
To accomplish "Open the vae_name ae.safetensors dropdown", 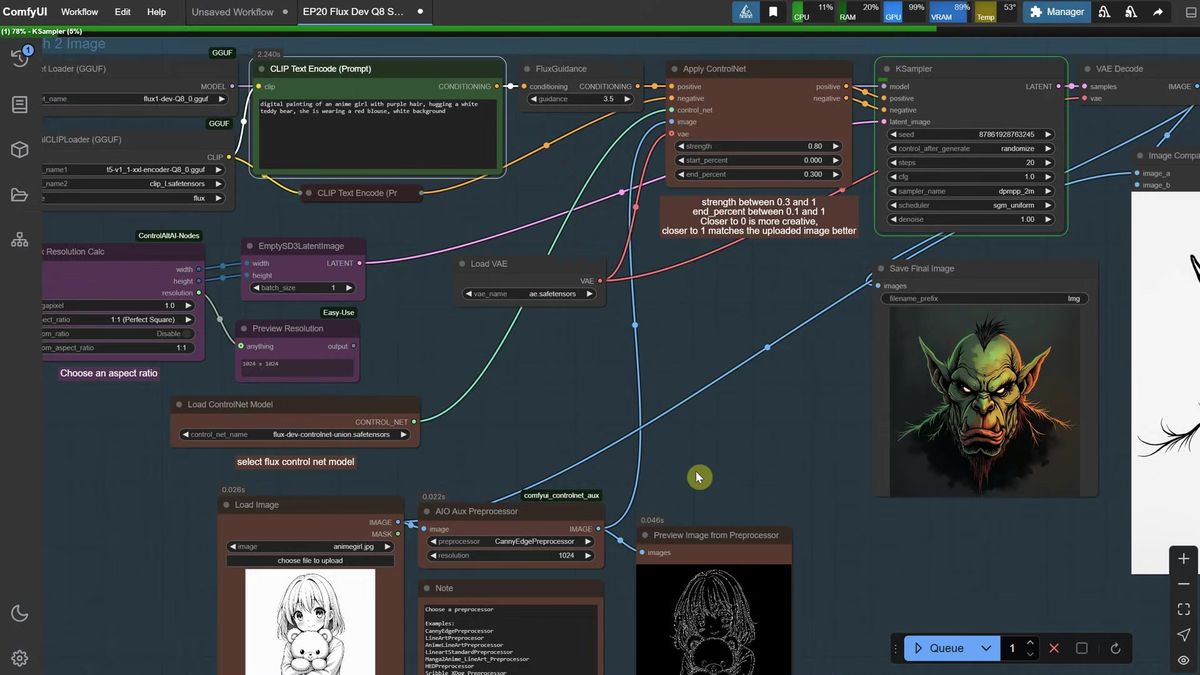I will click(x=530, y=294).
